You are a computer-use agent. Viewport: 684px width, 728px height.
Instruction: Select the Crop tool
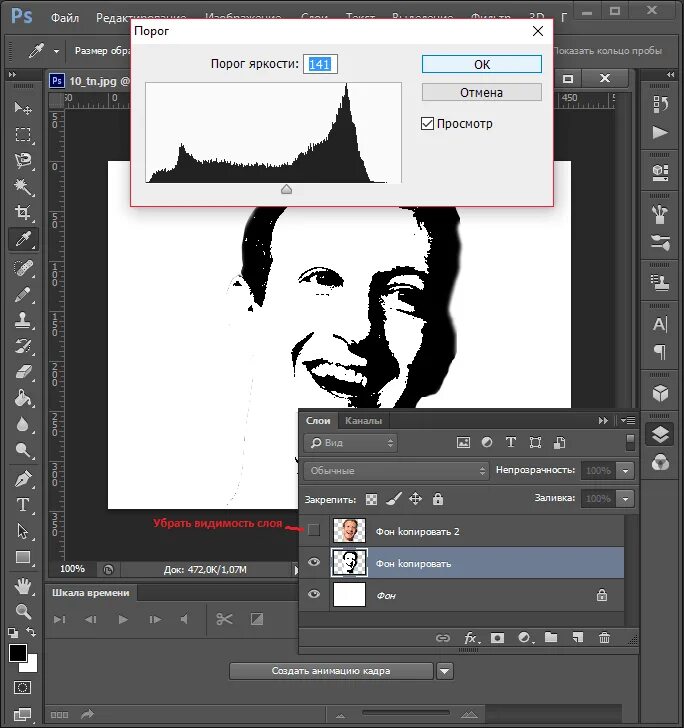(x=22, y=213)
